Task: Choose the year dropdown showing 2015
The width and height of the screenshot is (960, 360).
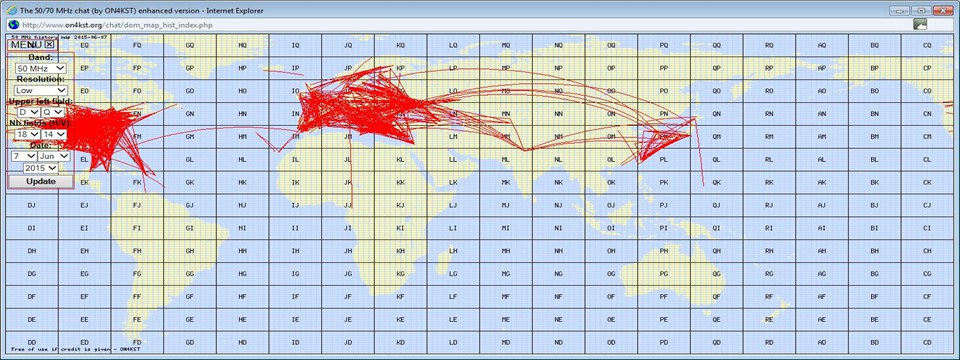Action: [40, 167]
